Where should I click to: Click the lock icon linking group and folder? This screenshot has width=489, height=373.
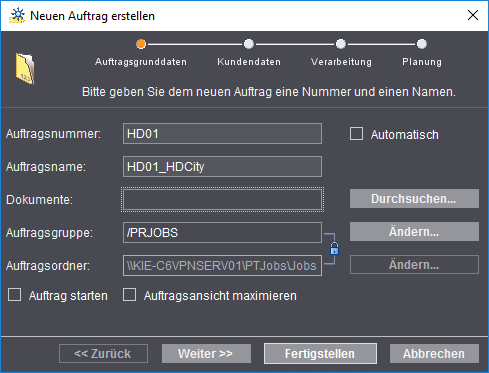[334, 249]
